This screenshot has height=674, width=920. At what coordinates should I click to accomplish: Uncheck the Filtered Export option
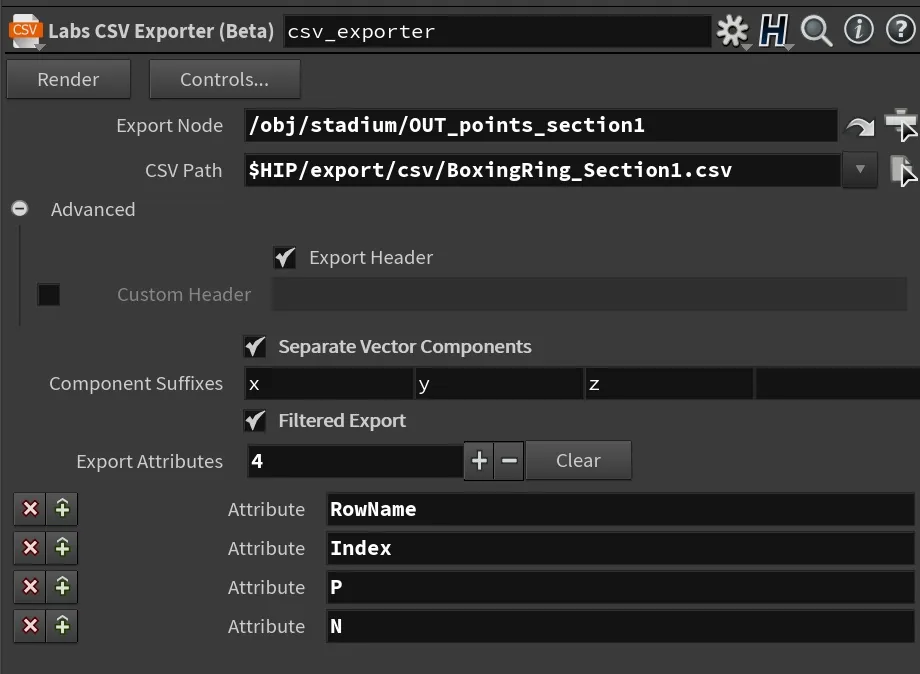tap(255, 421)
